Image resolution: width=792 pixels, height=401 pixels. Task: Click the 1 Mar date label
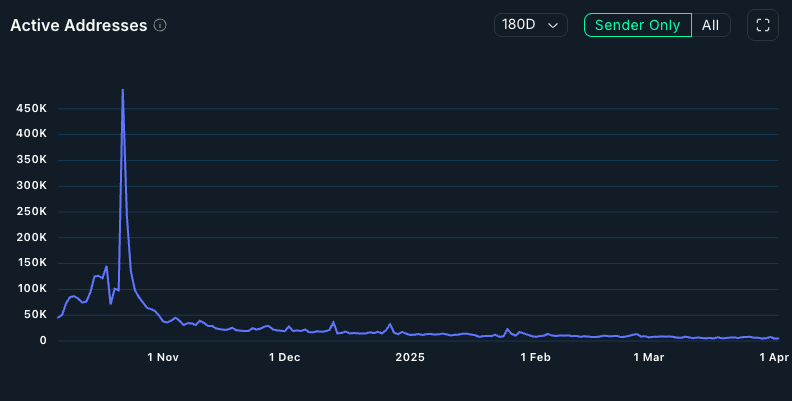point(648,357)
